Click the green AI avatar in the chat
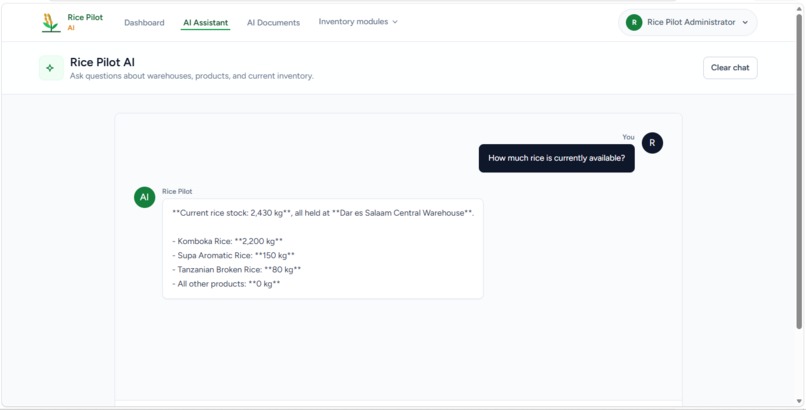This screenshot has height=410, width=806. point(144,197)
